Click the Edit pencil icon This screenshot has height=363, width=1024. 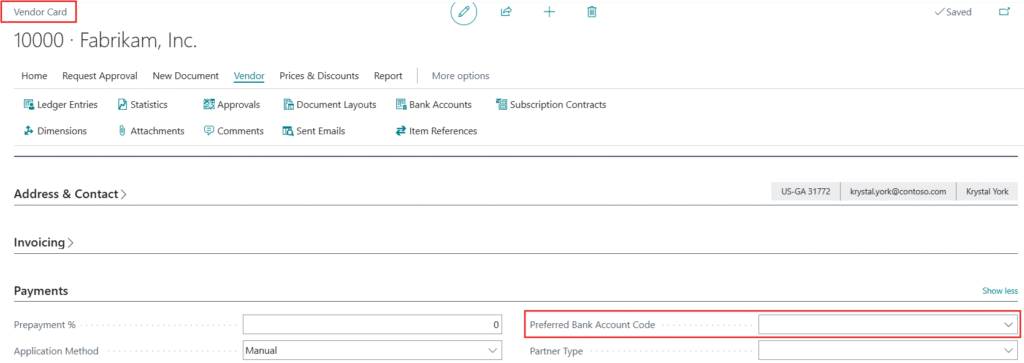tap(464, 12)
